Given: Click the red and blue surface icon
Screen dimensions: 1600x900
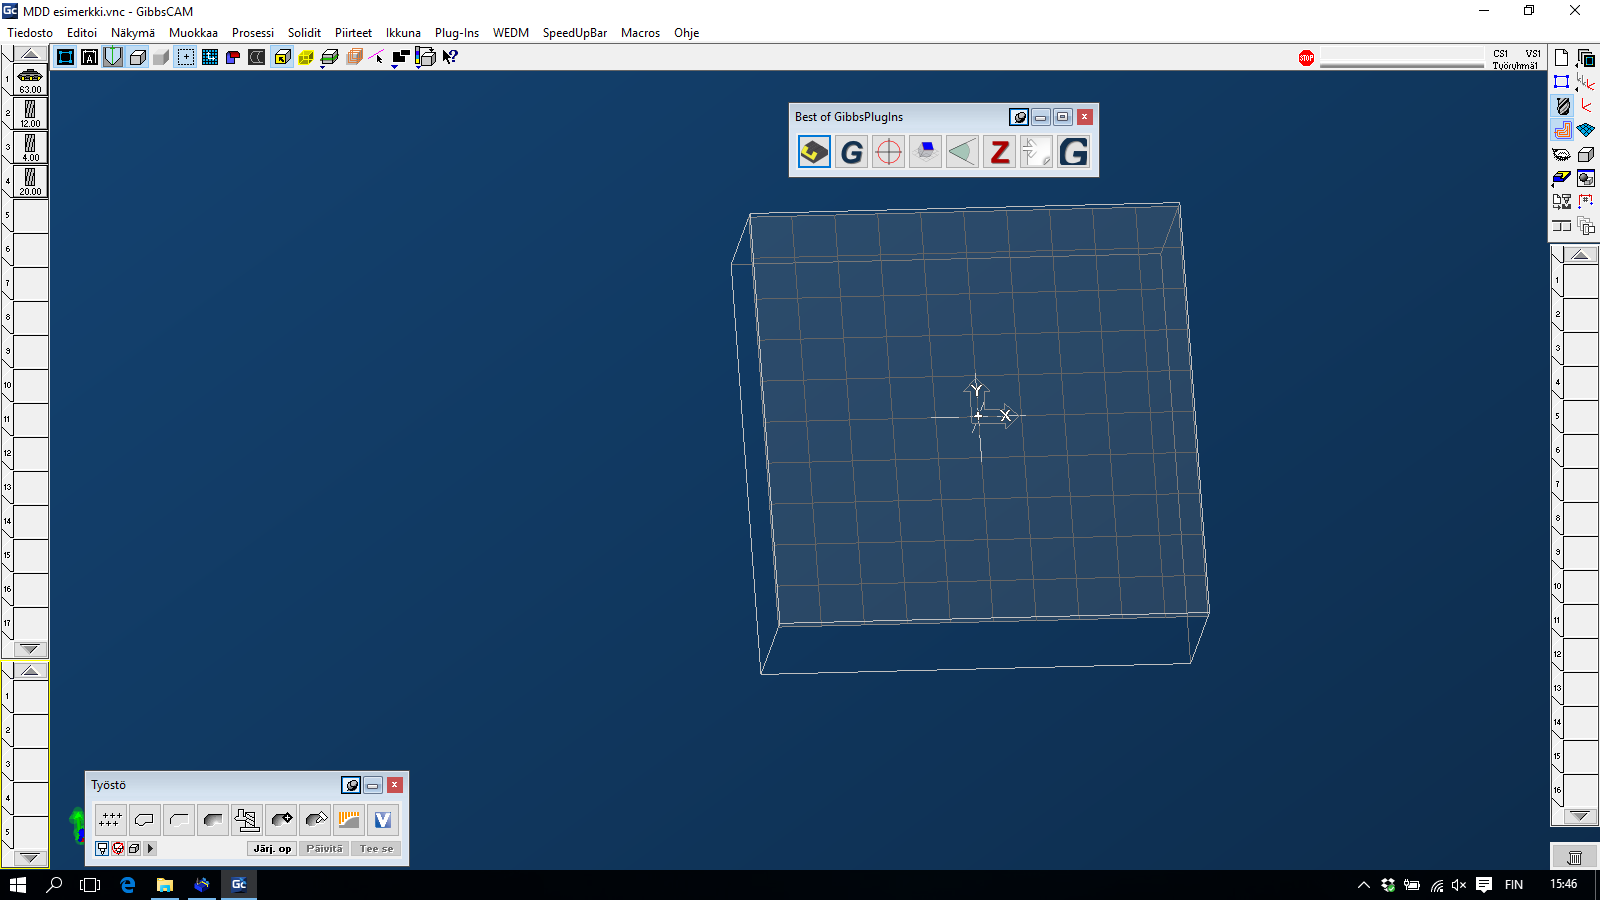Looking at the screenshot, I should (x=233, y=57).
